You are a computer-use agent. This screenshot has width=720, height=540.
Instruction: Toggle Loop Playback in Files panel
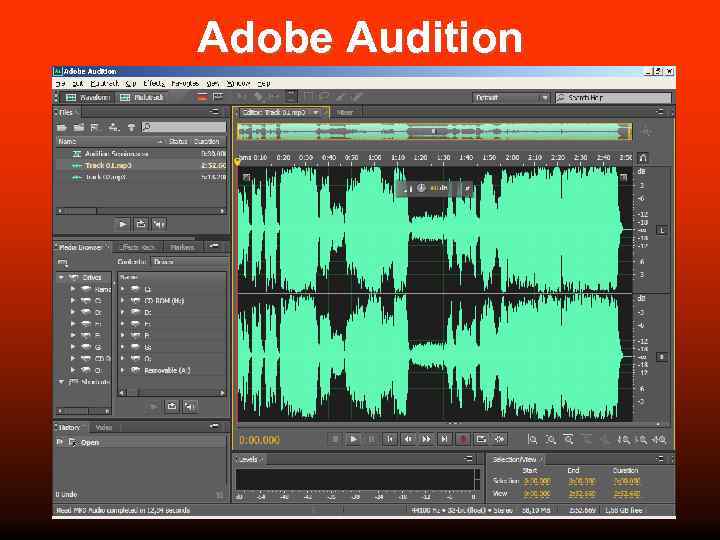pos(141,224)
